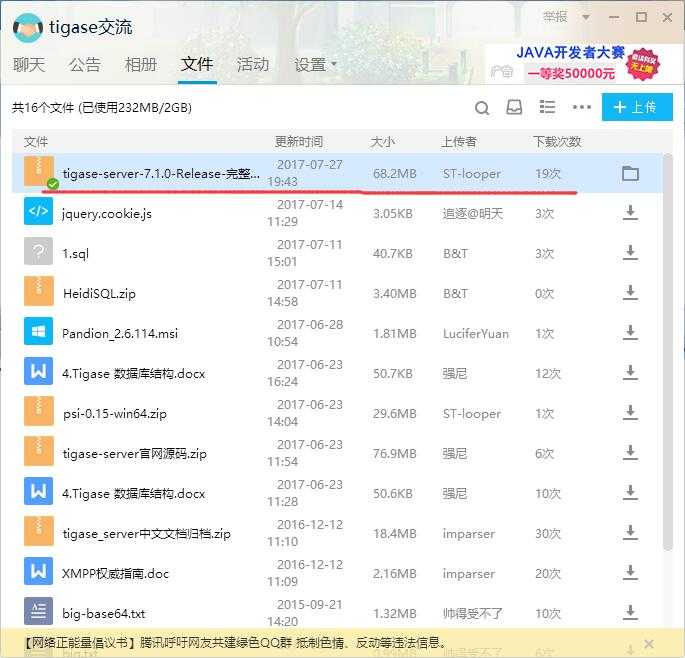Download 4.Tigase docx sized 50.7KB

coord(630,373)
